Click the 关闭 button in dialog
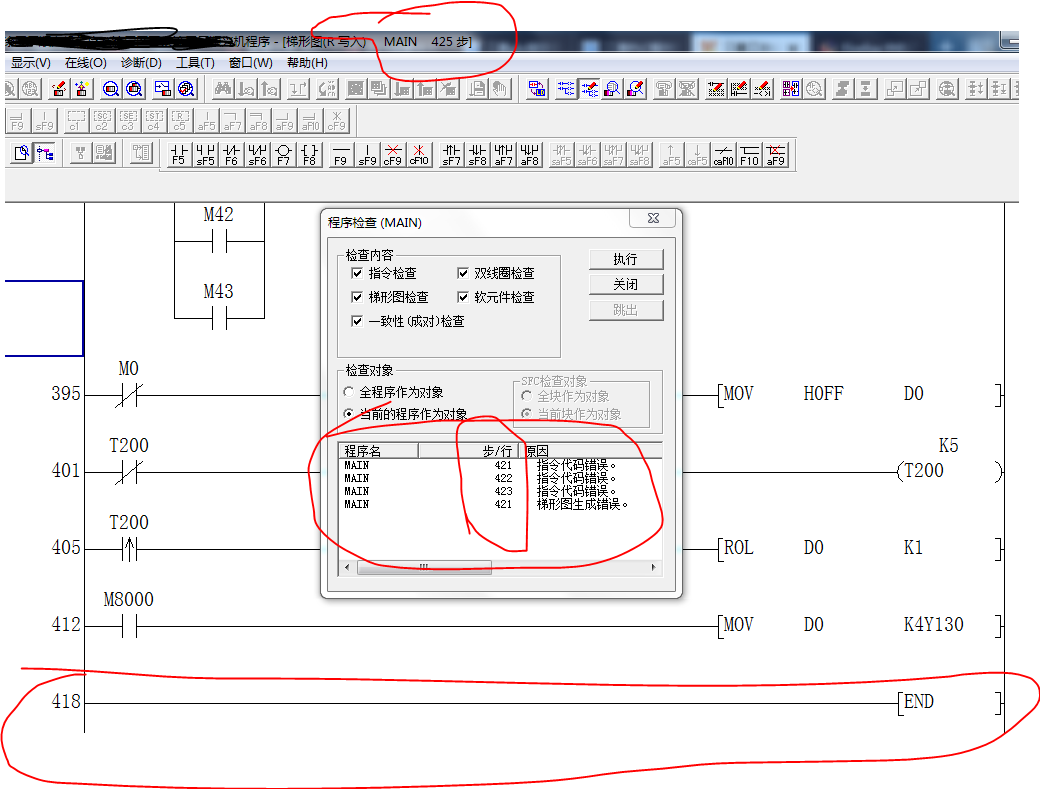1040x789 pixels. (x=626, y=285)
